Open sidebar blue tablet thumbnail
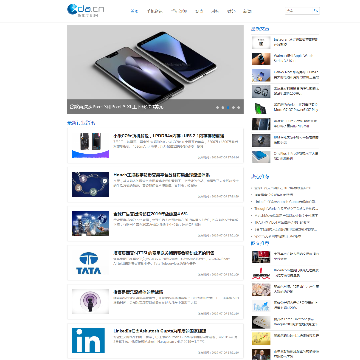This screenshot has width=360, height=360. tap(261, 157)
